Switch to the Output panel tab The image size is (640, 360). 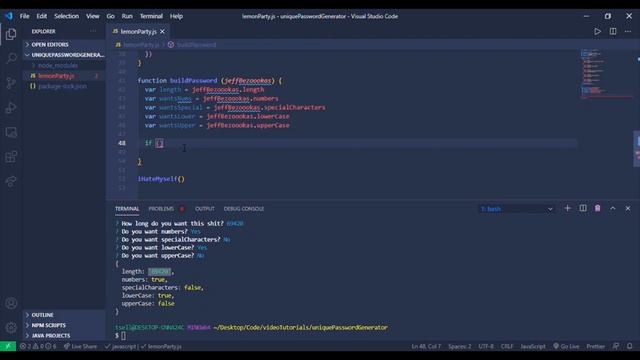pyautogui.click(x=204, y=209)
